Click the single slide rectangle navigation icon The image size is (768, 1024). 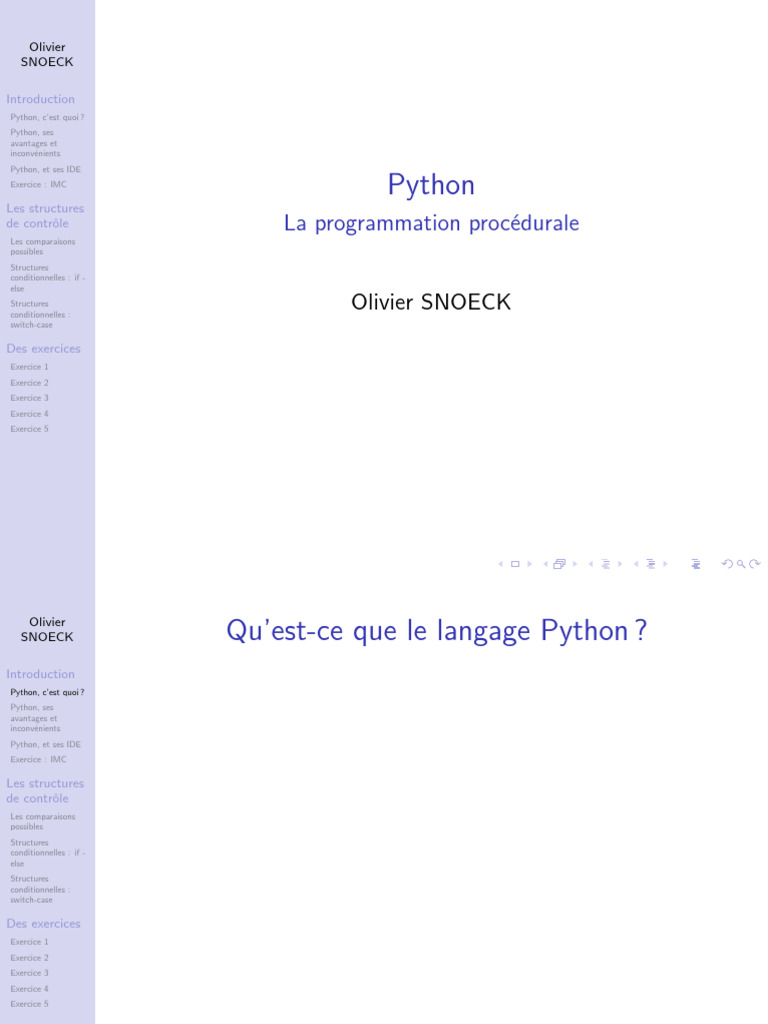(515, 564)
